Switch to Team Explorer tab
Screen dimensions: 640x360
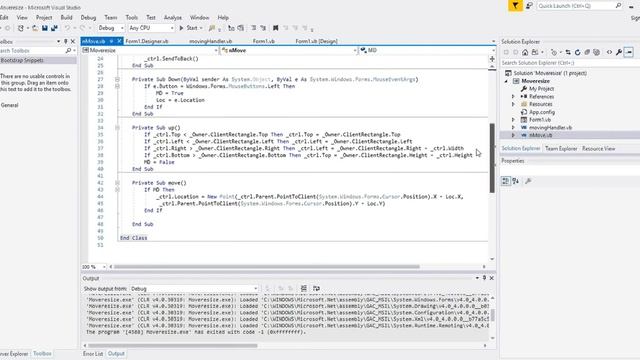pos(561,149)
